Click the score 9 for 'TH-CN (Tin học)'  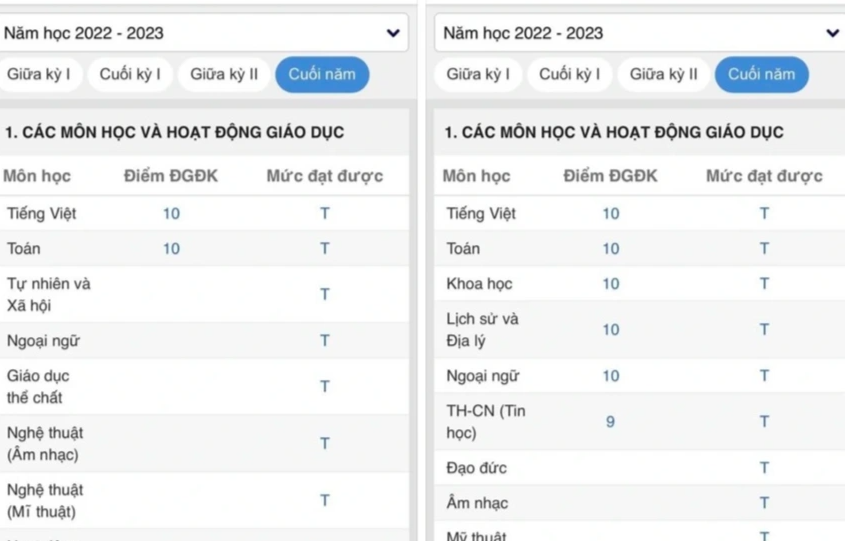(610, 422)
